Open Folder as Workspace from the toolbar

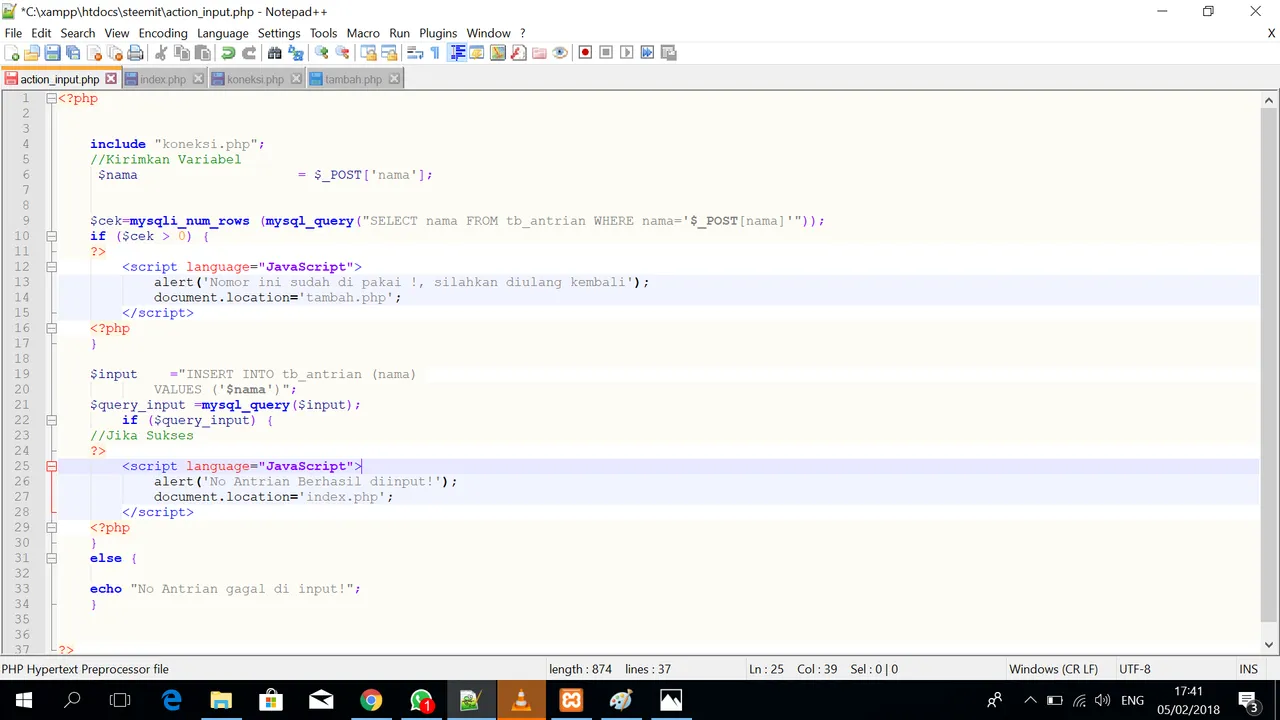[539, 53]
